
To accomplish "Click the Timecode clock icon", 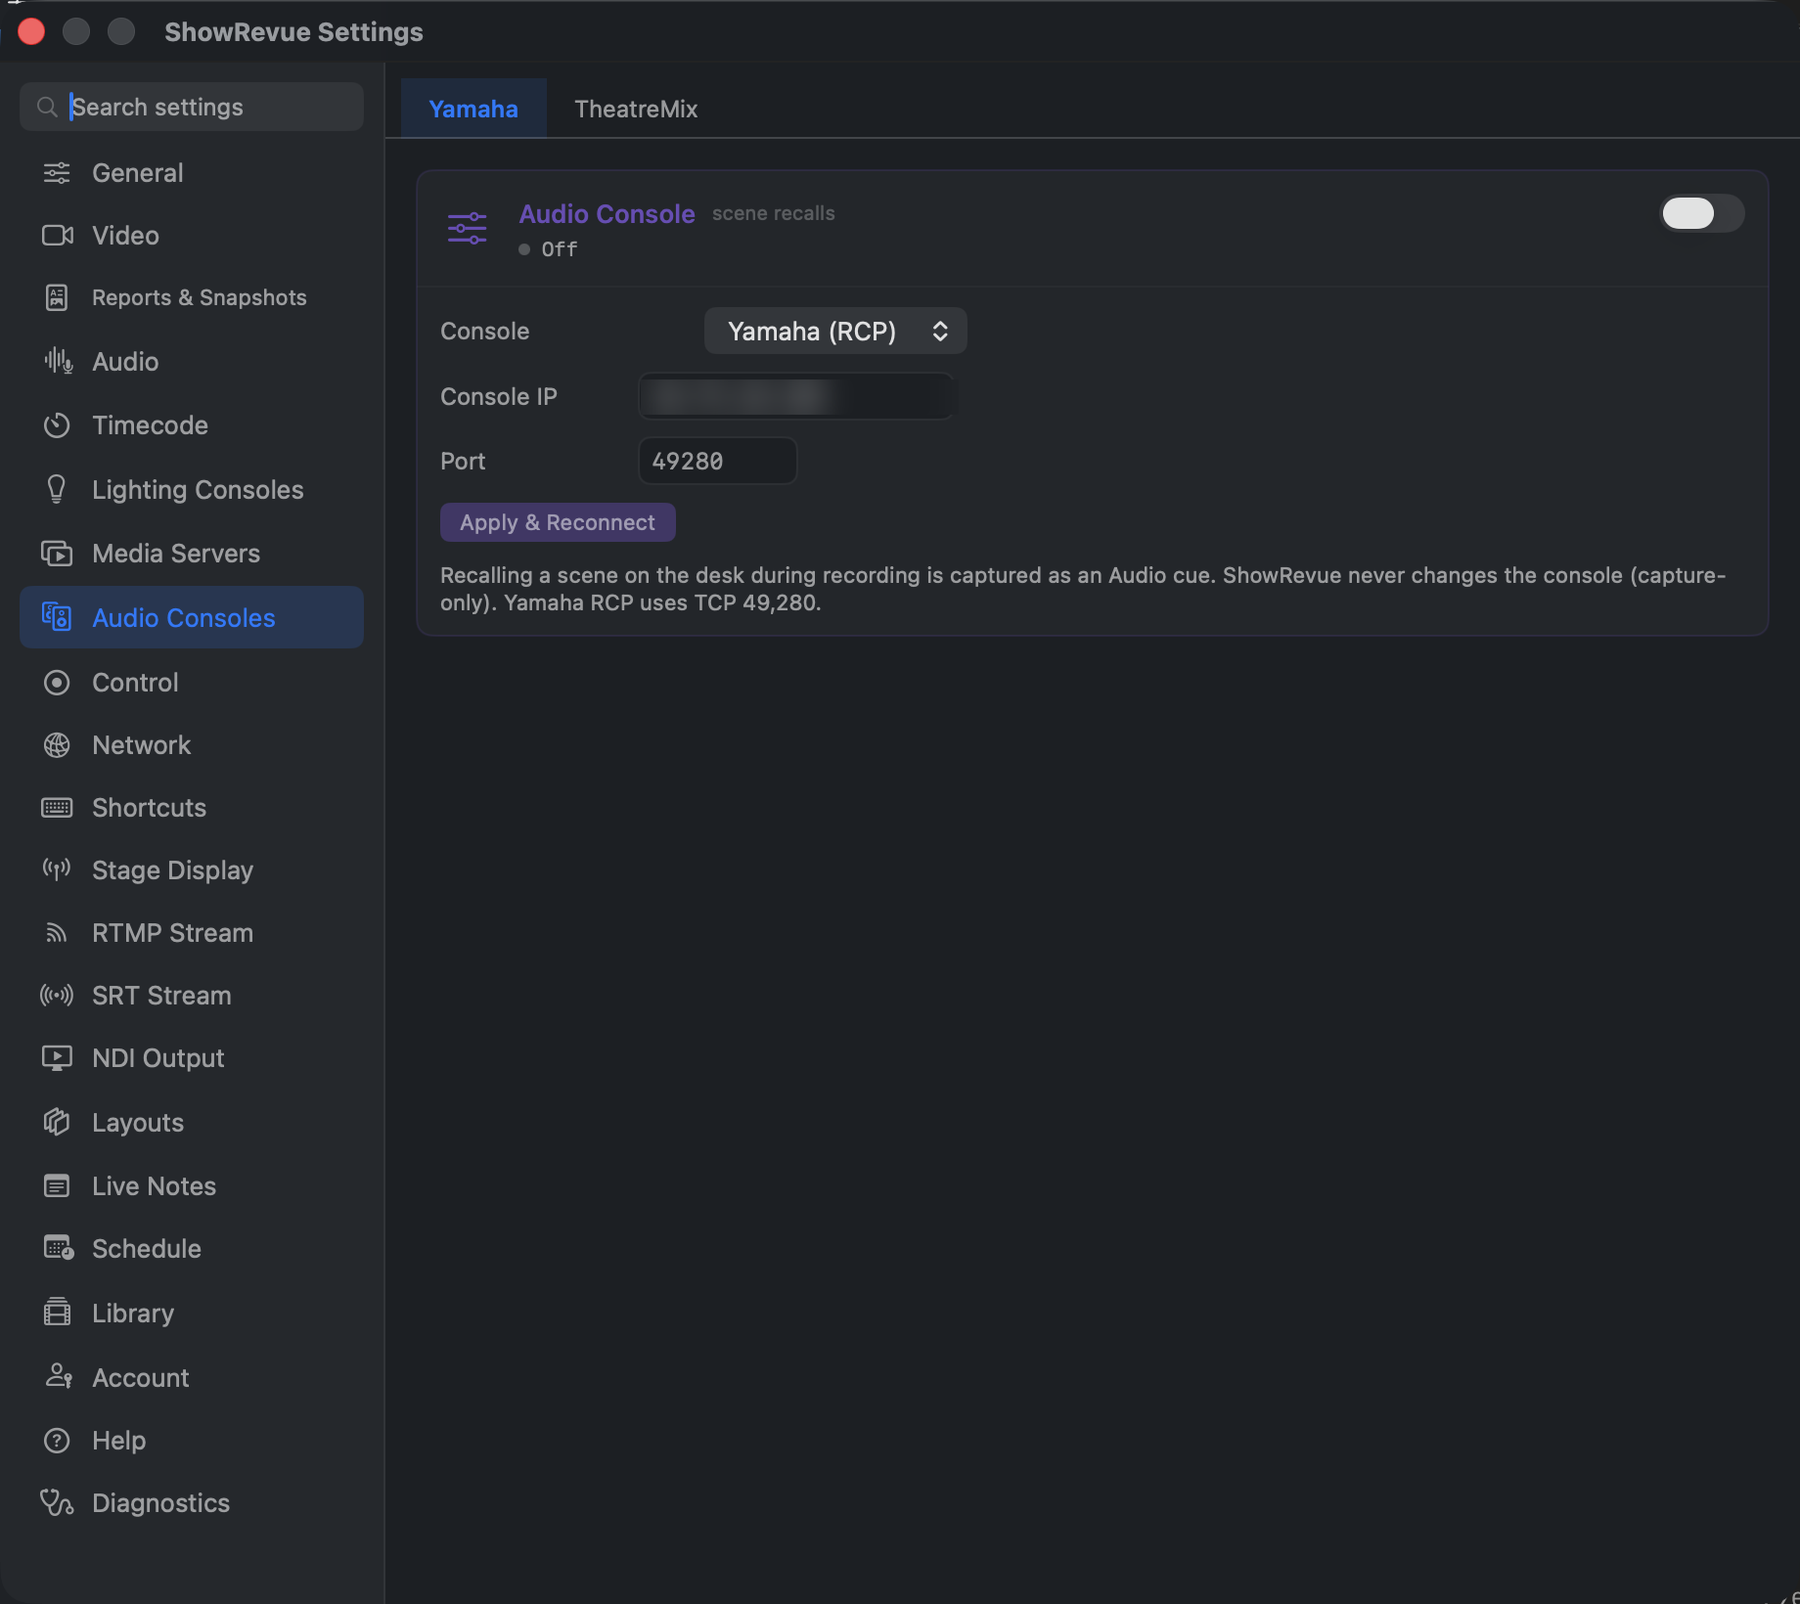I will [57, 425].
